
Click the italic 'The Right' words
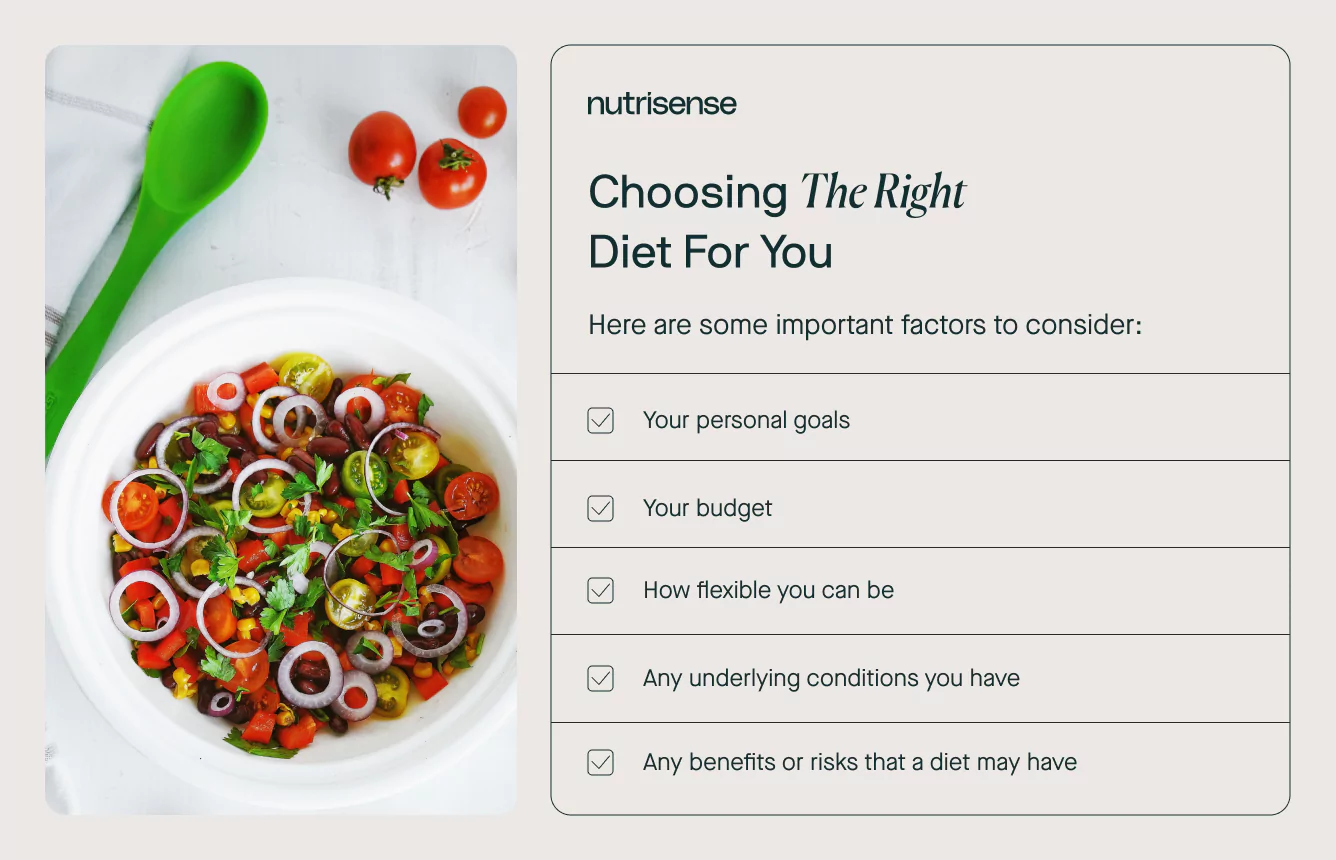(883, 192)
